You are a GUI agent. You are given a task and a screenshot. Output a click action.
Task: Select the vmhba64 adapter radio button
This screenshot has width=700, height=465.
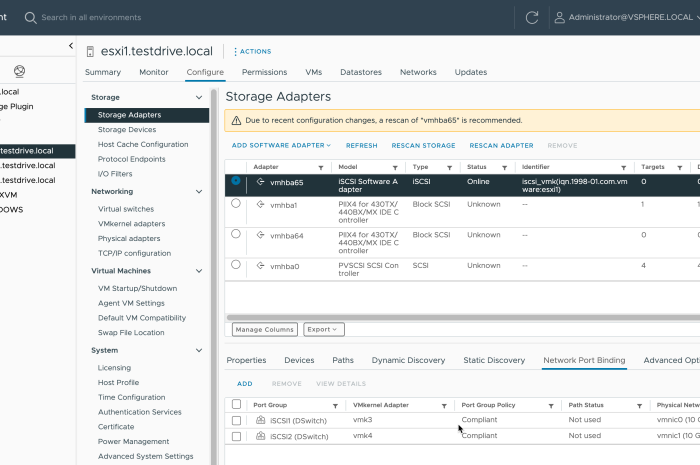[236, 234]
